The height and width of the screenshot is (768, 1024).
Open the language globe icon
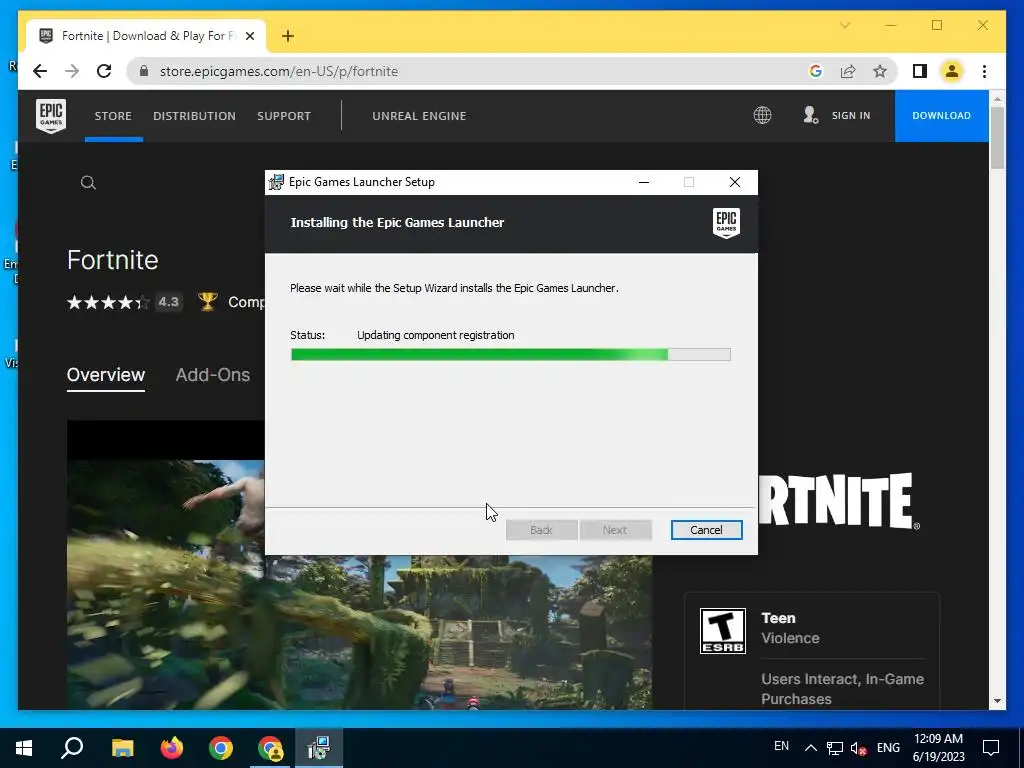[762, 116]
